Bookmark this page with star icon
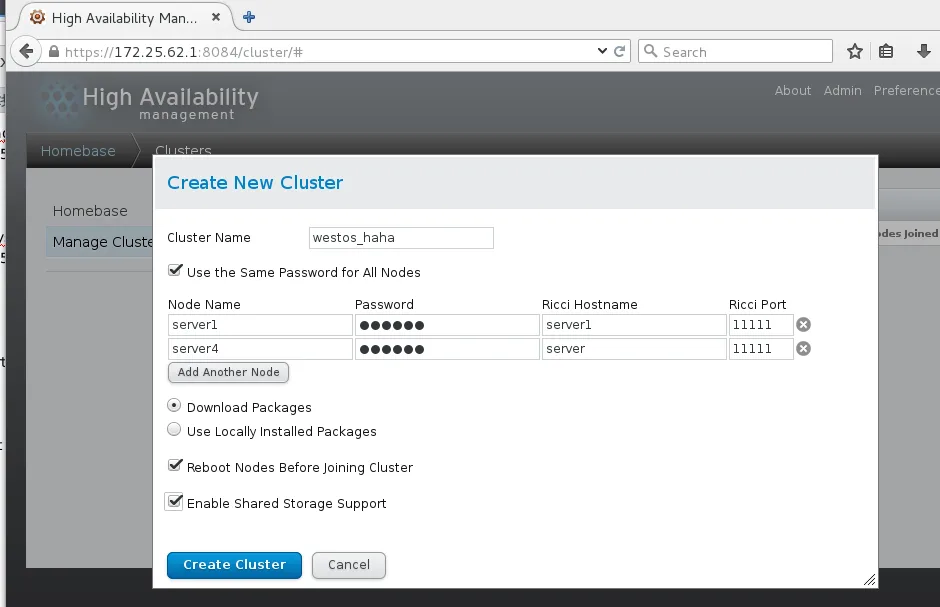940x607 pixels. 855,52
